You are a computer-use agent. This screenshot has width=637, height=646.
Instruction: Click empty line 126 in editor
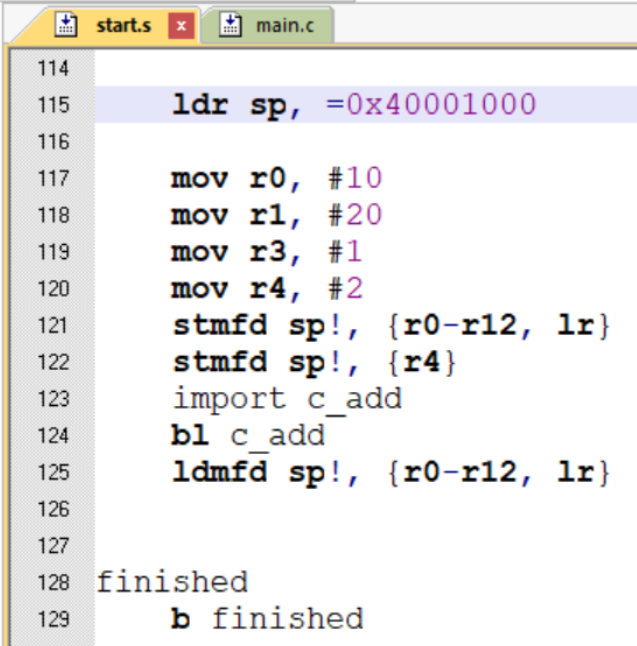tap(366, 509)
